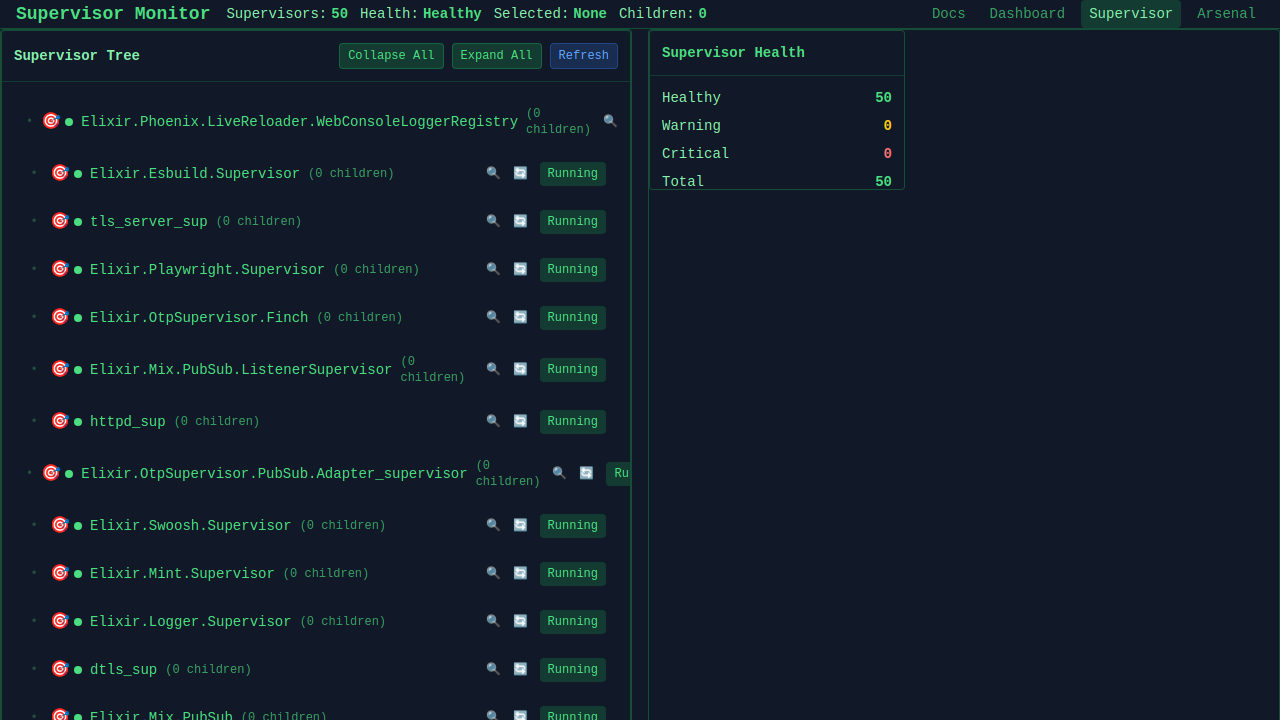Switch to the Arsenal tab
The image size is (1280, 720).
click(1226, 14)
